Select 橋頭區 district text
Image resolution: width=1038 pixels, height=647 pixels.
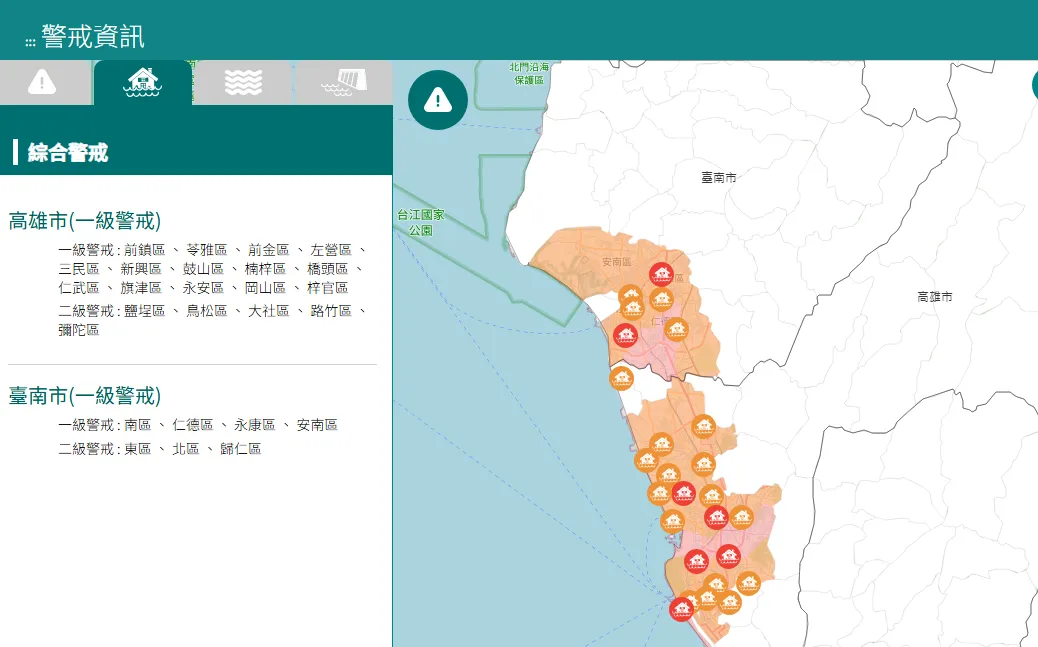click(328, 269)
